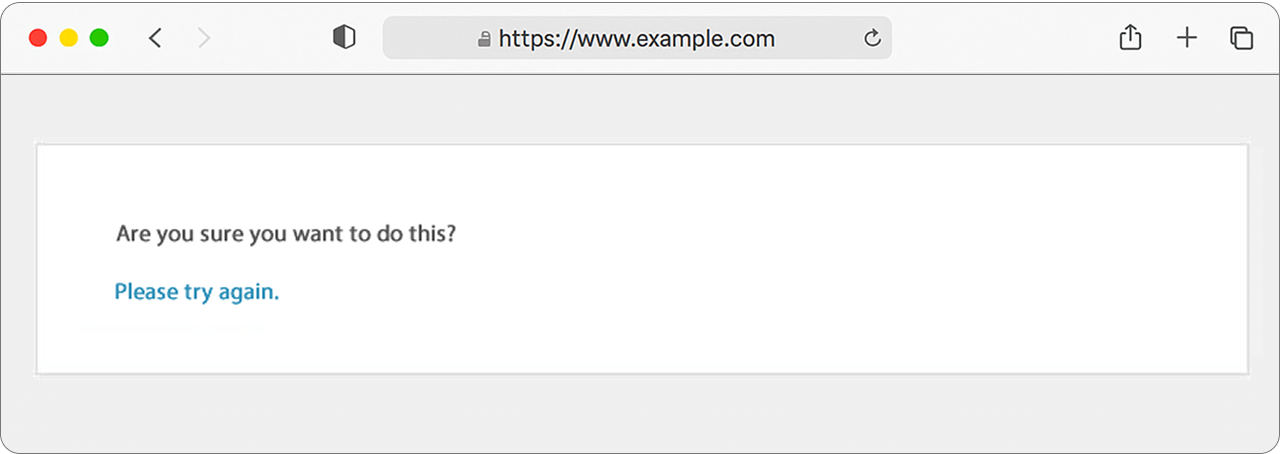
Task: Click the greyed-out forward arrow
Action: point(204,38)
